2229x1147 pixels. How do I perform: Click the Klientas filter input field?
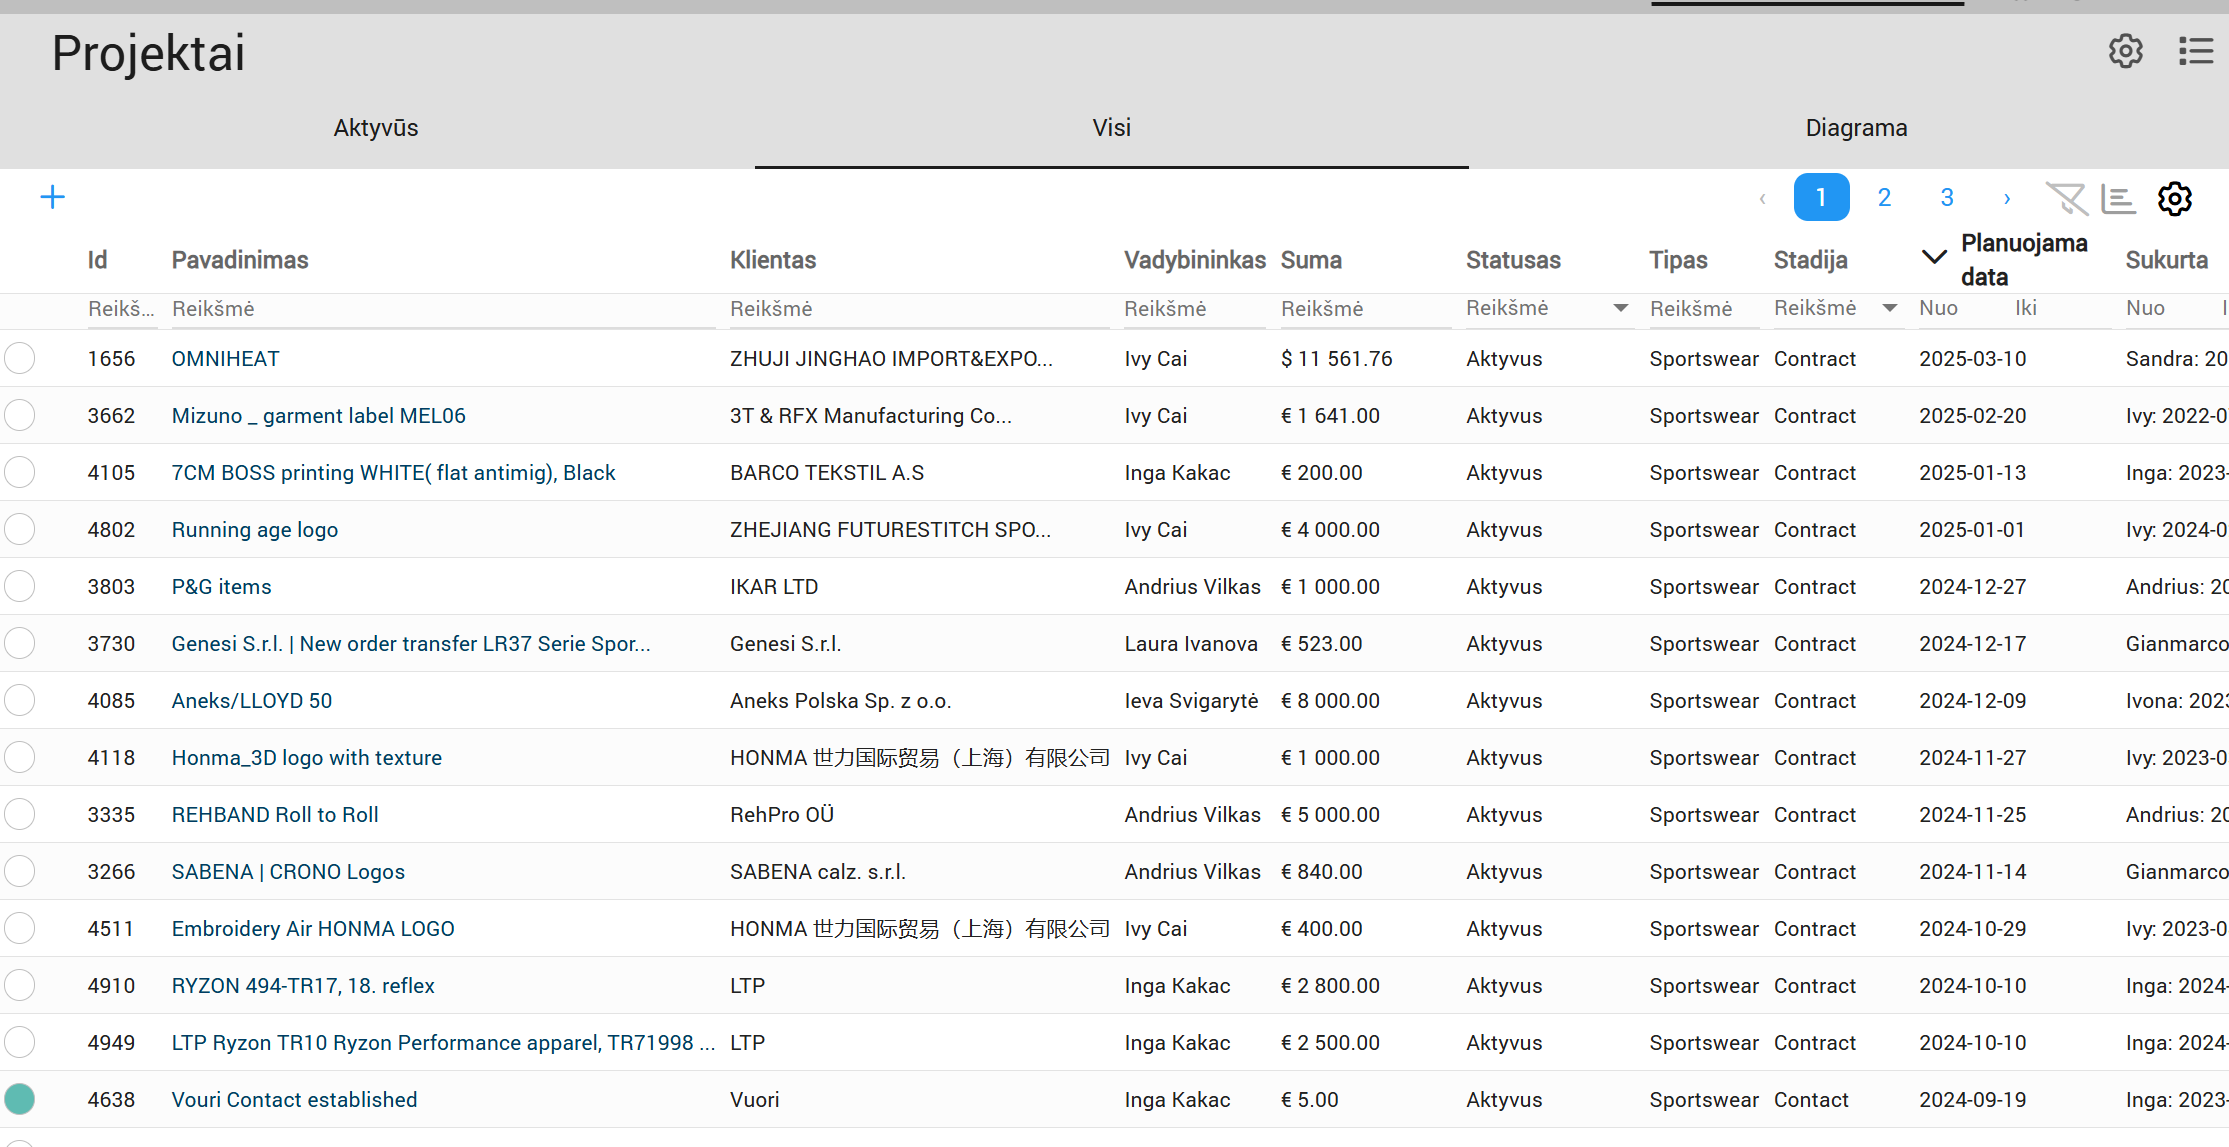point(918,309)
